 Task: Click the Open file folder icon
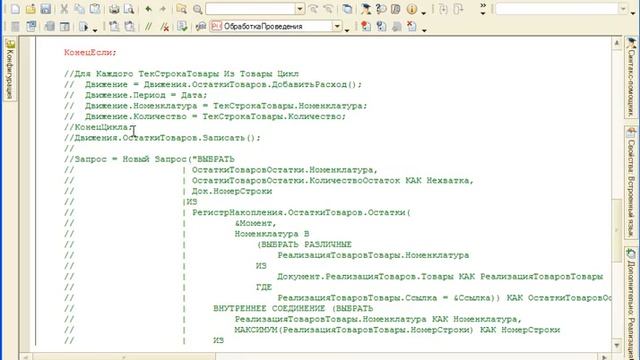tap(30, 9)
